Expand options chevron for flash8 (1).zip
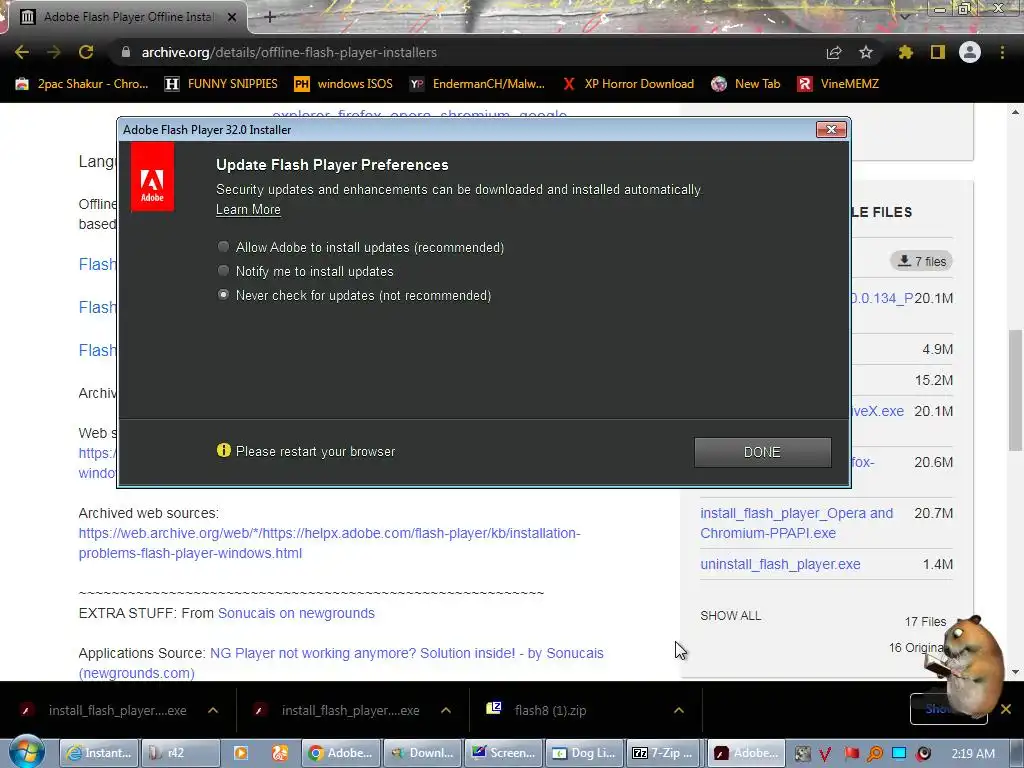 [679, 711]
